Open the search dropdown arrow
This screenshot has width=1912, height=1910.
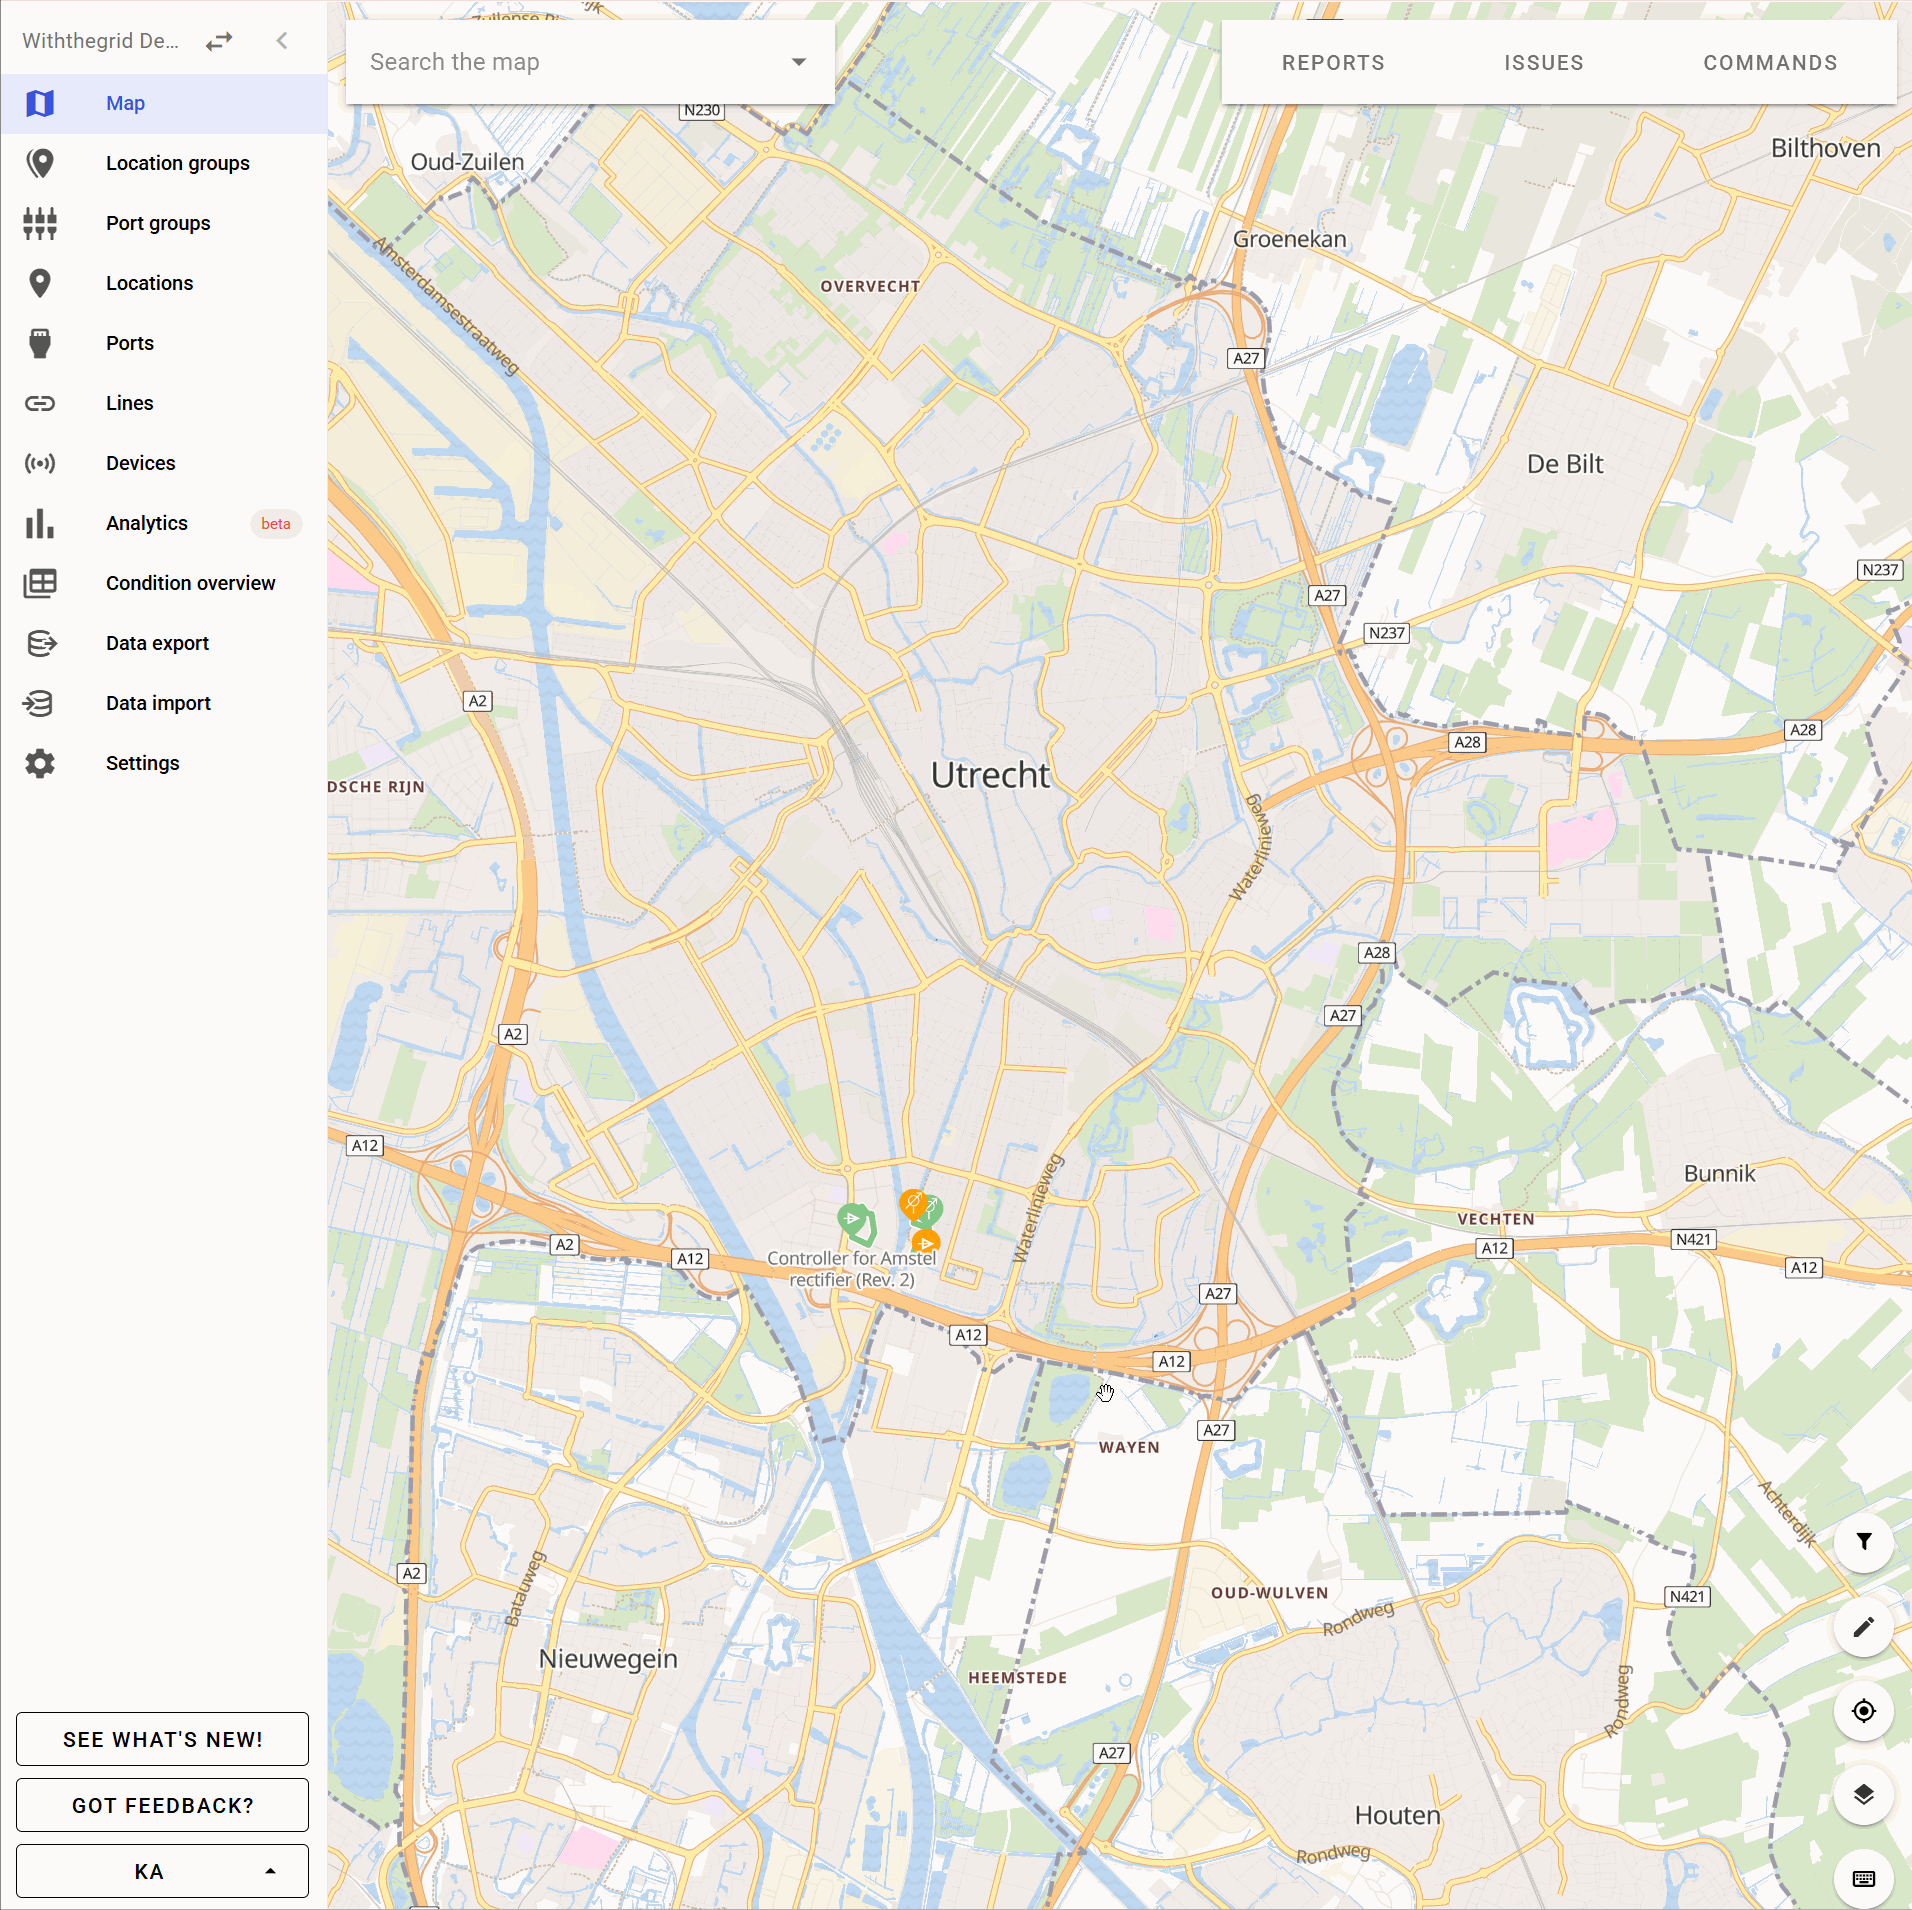tap(797, 61)
